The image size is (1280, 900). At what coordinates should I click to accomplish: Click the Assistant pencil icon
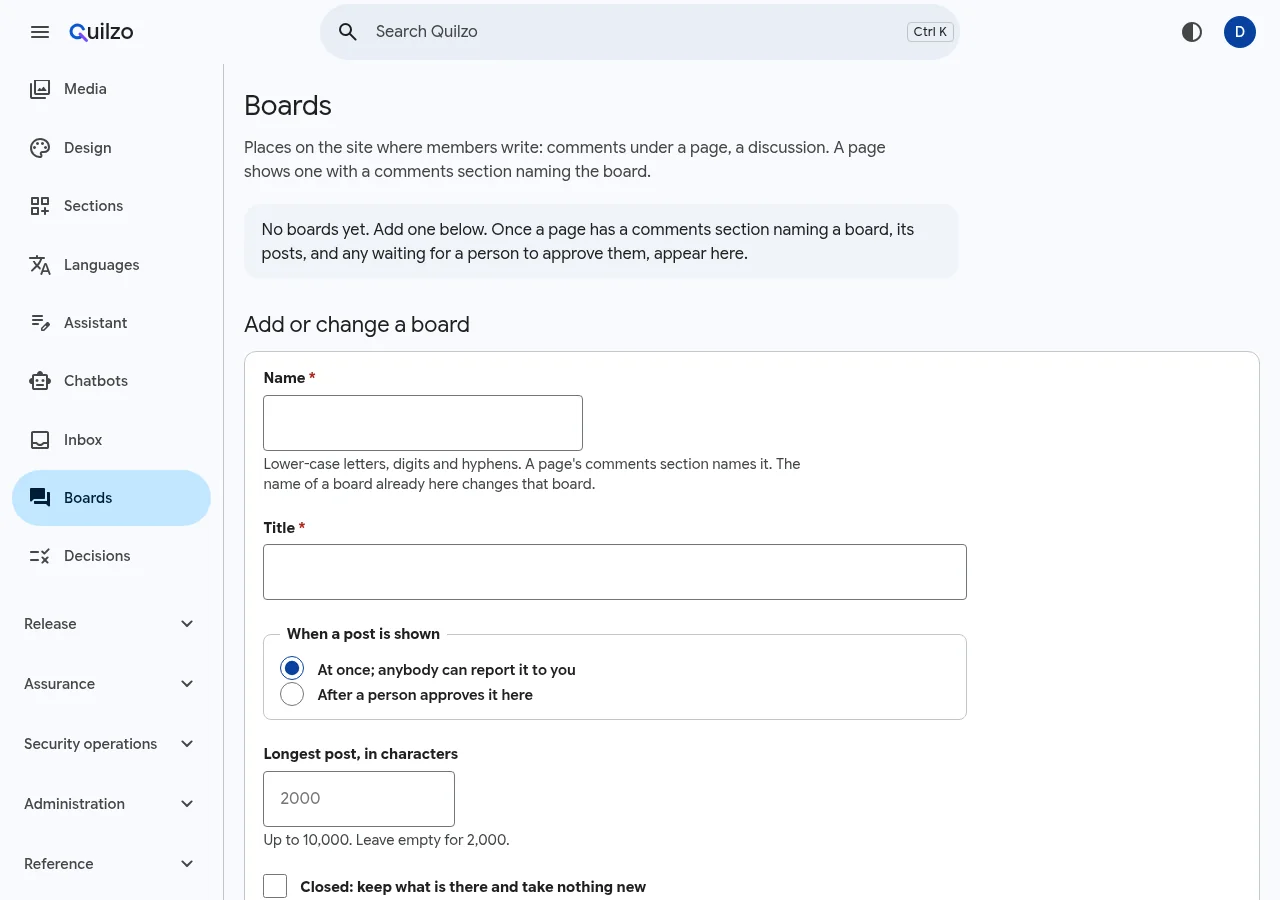point(40,323)
